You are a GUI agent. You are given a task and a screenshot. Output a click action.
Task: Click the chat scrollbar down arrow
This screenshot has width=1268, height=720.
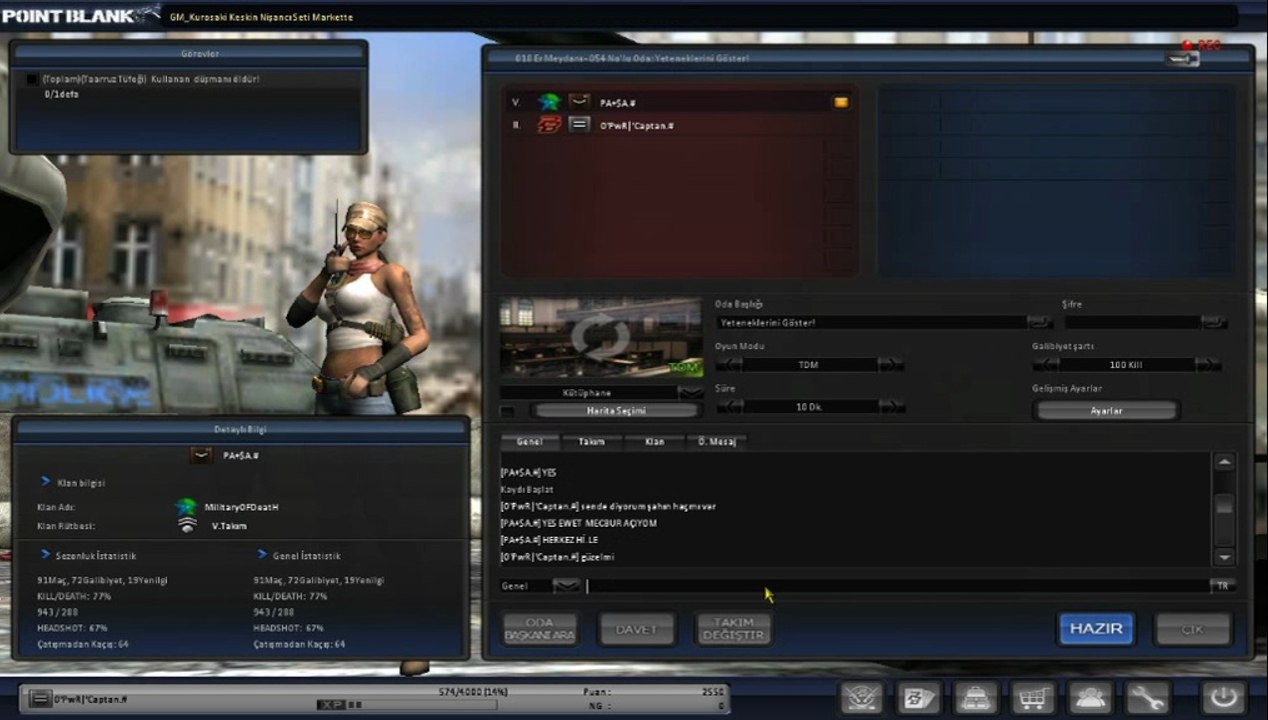pos(1224,557)
